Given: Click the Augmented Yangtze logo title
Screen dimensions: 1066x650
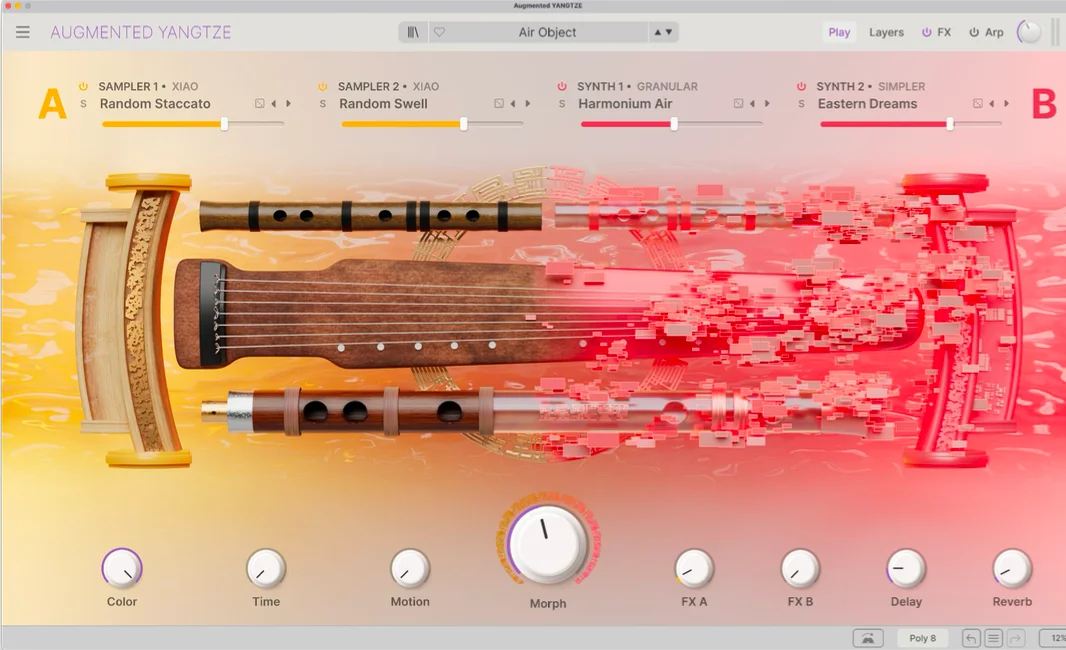Looking at the screenshot, I should pos(141,32).
